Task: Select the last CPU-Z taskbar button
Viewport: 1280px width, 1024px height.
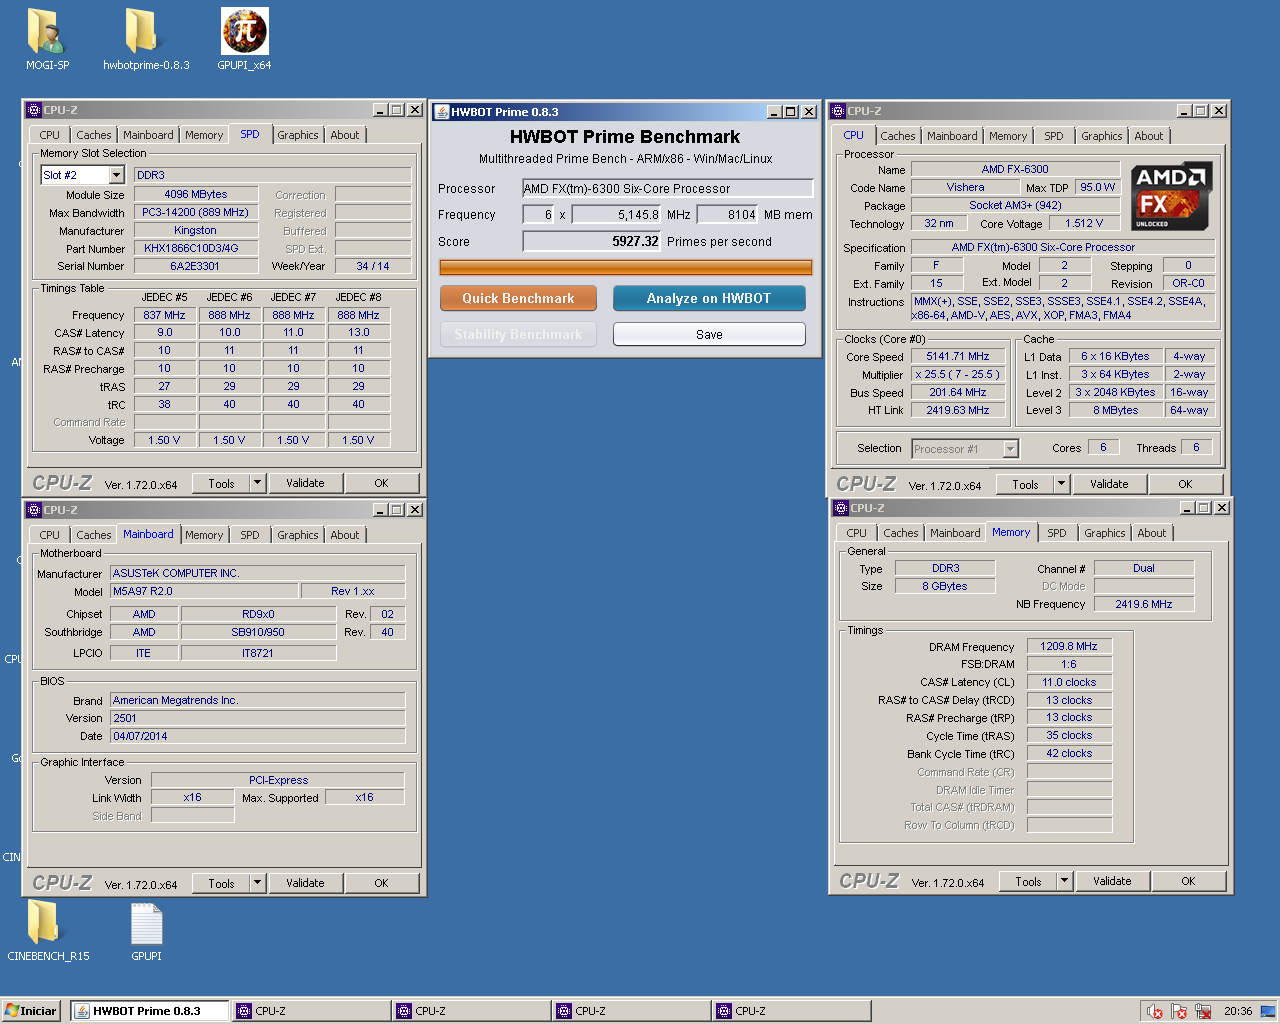Action: (x=791, y=1011)
